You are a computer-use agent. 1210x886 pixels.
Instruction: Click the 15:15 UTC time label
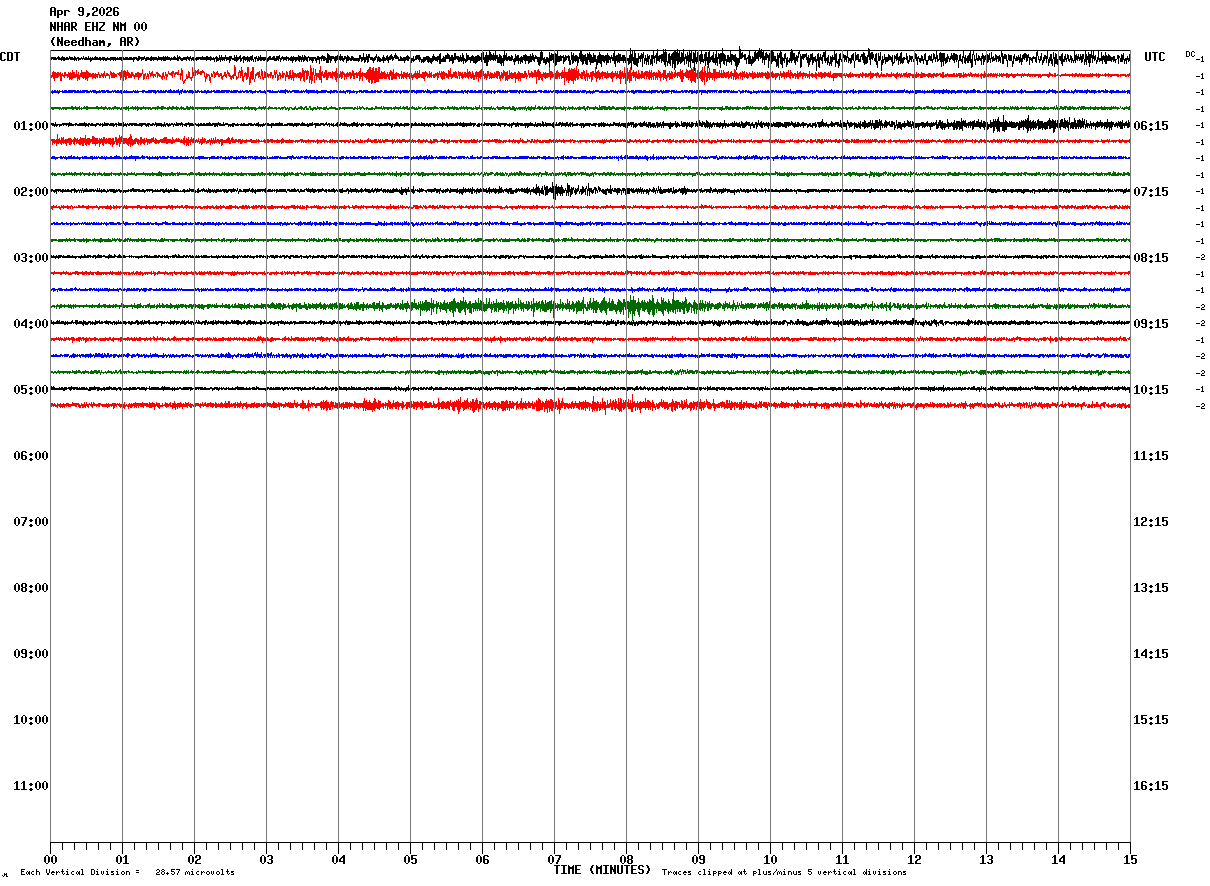1151,720
